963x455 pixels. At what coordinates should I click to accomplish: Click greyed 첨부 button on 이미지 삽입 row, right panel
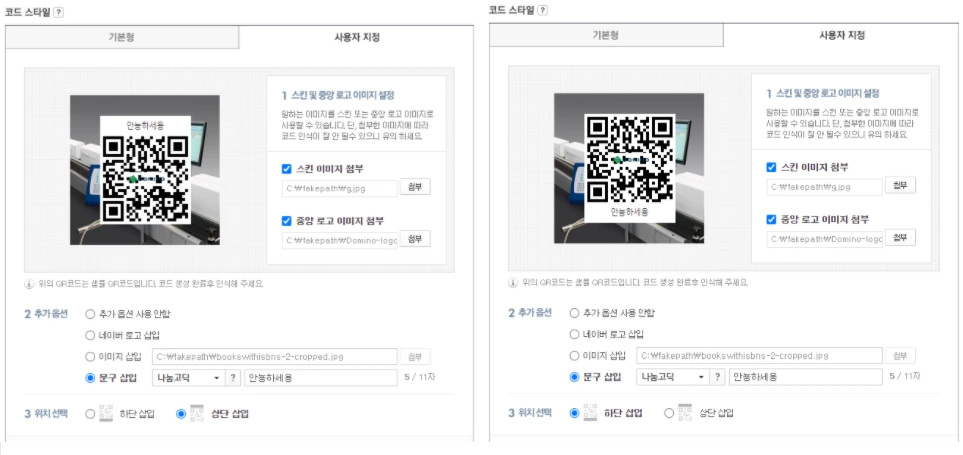900,356
